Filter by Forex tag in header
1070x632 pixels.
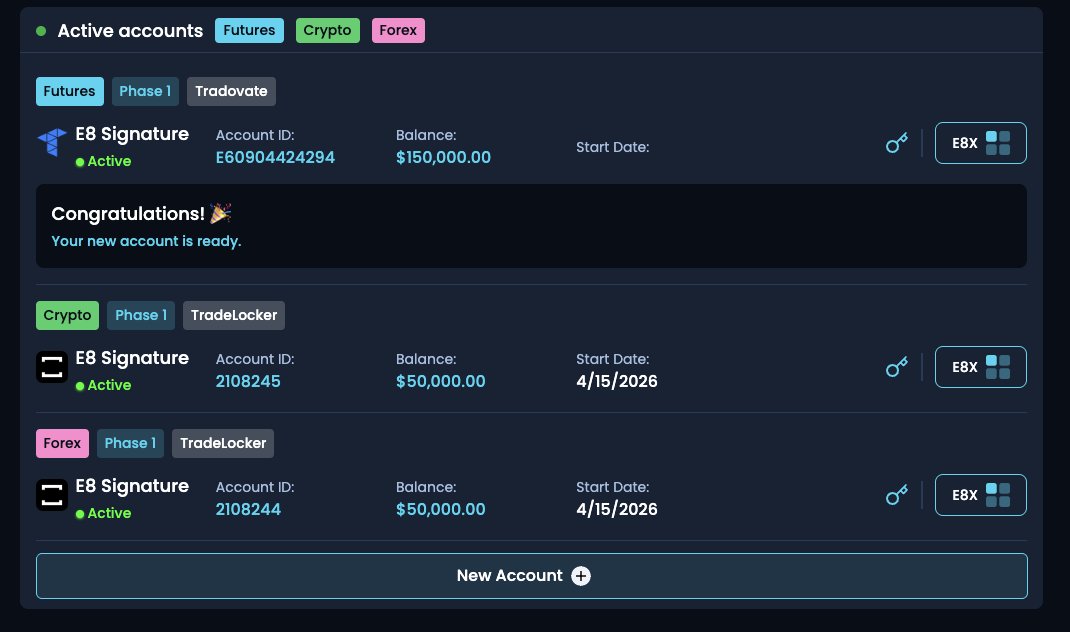[x=399, y=31]
